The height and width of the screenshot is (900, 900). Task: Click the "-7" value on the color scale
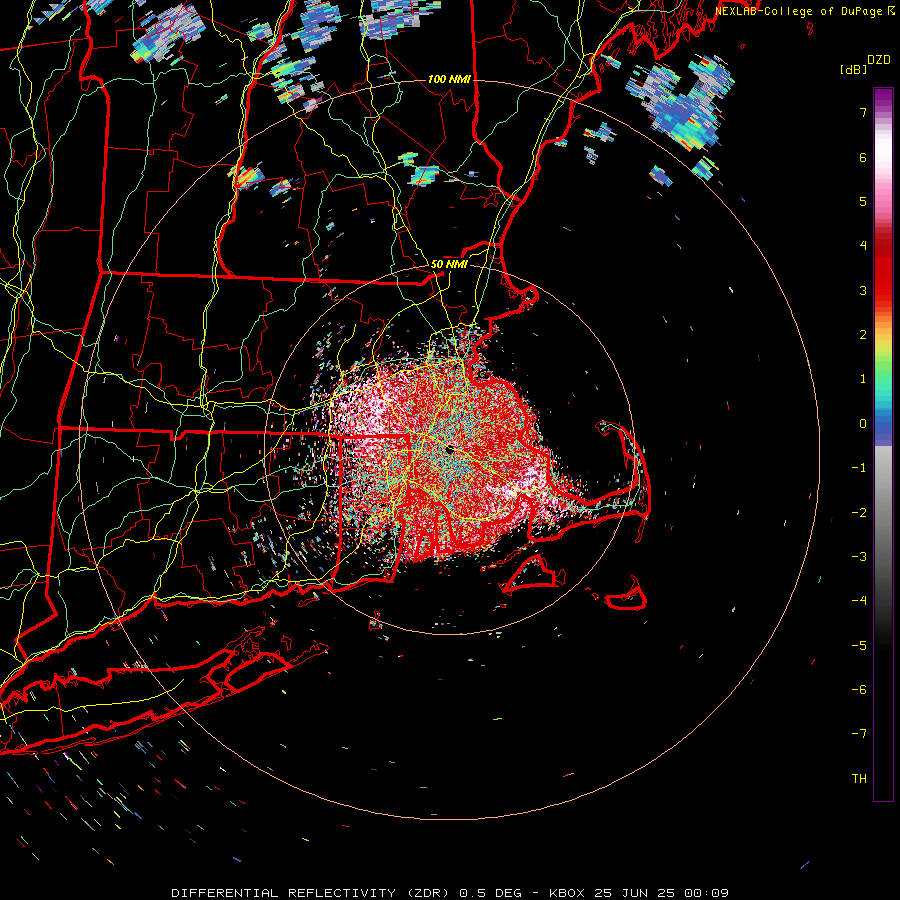859,734
